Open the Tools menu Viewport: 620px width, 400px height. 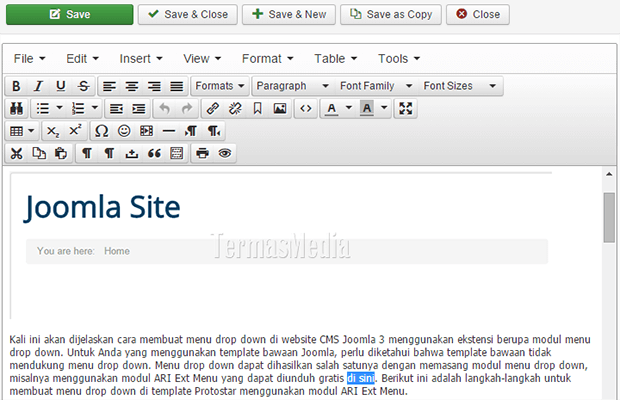pos(399,59)
